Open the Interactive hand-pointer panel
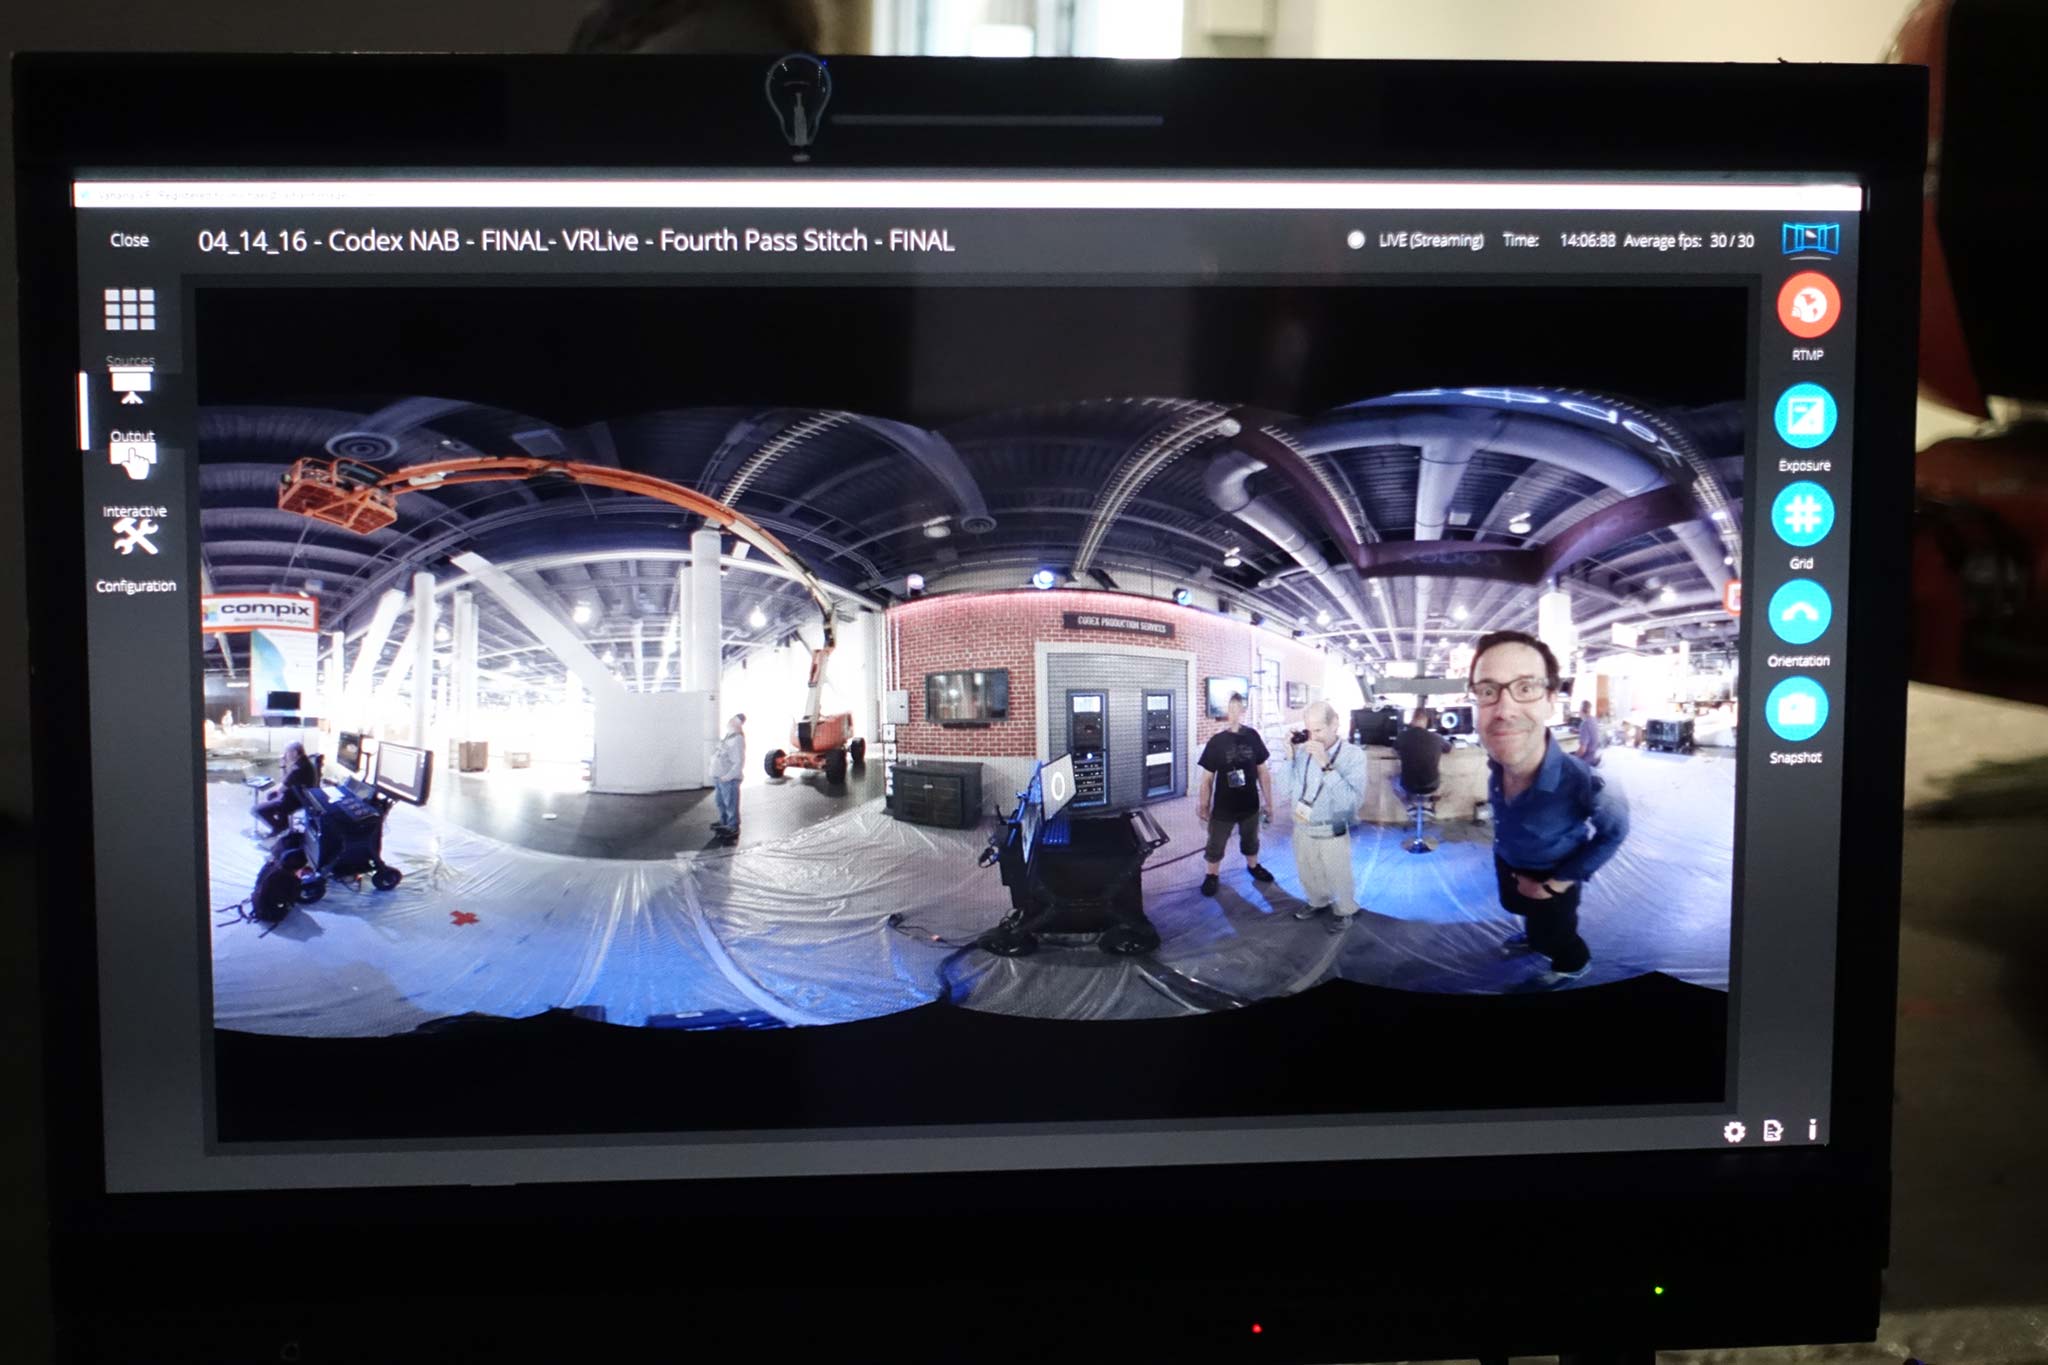 click(x=133, y=462)
